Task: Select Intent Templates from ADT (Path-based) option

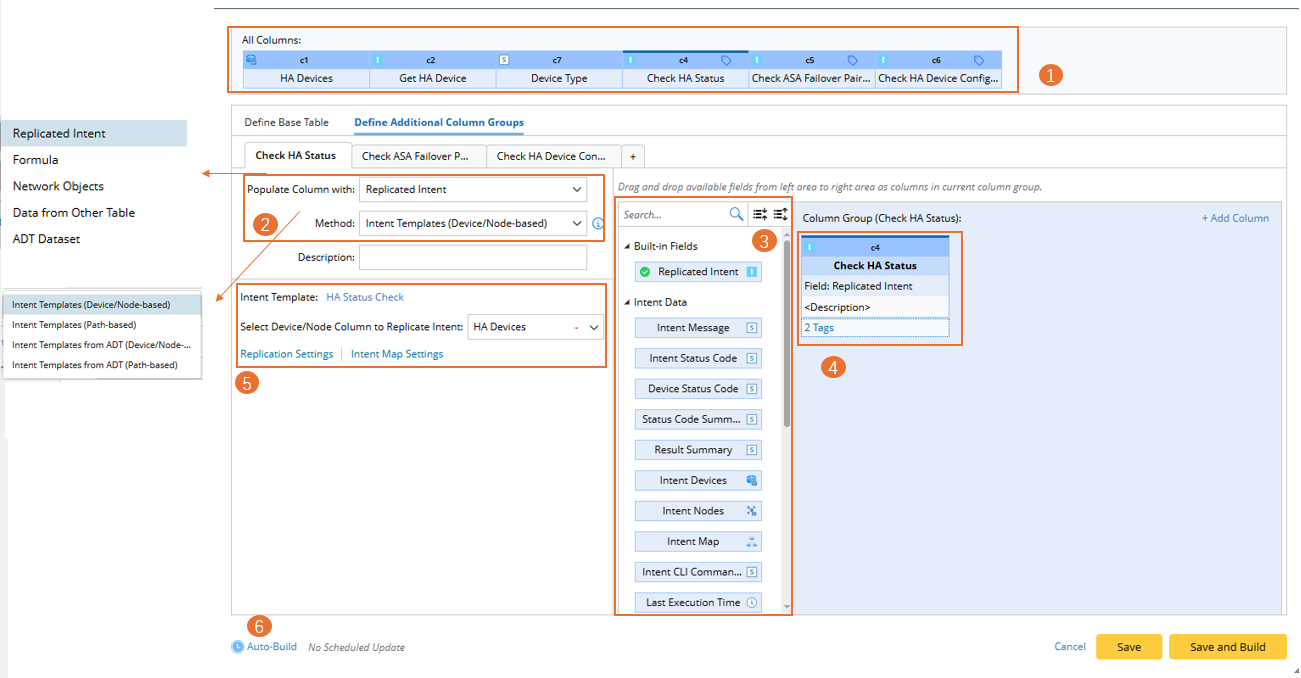Action: [x=102, y=365]
